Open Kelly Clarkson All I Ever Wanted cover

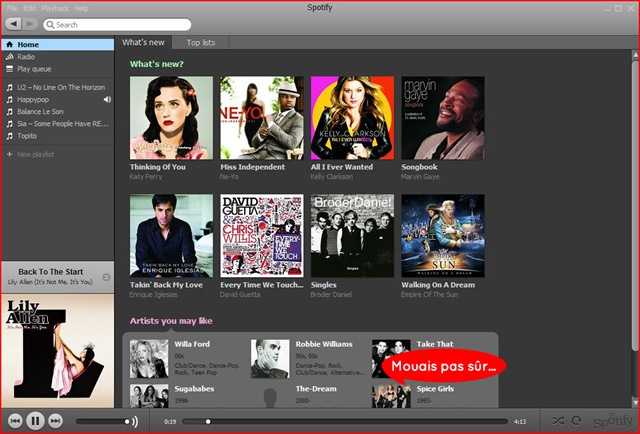coord(352,118)
